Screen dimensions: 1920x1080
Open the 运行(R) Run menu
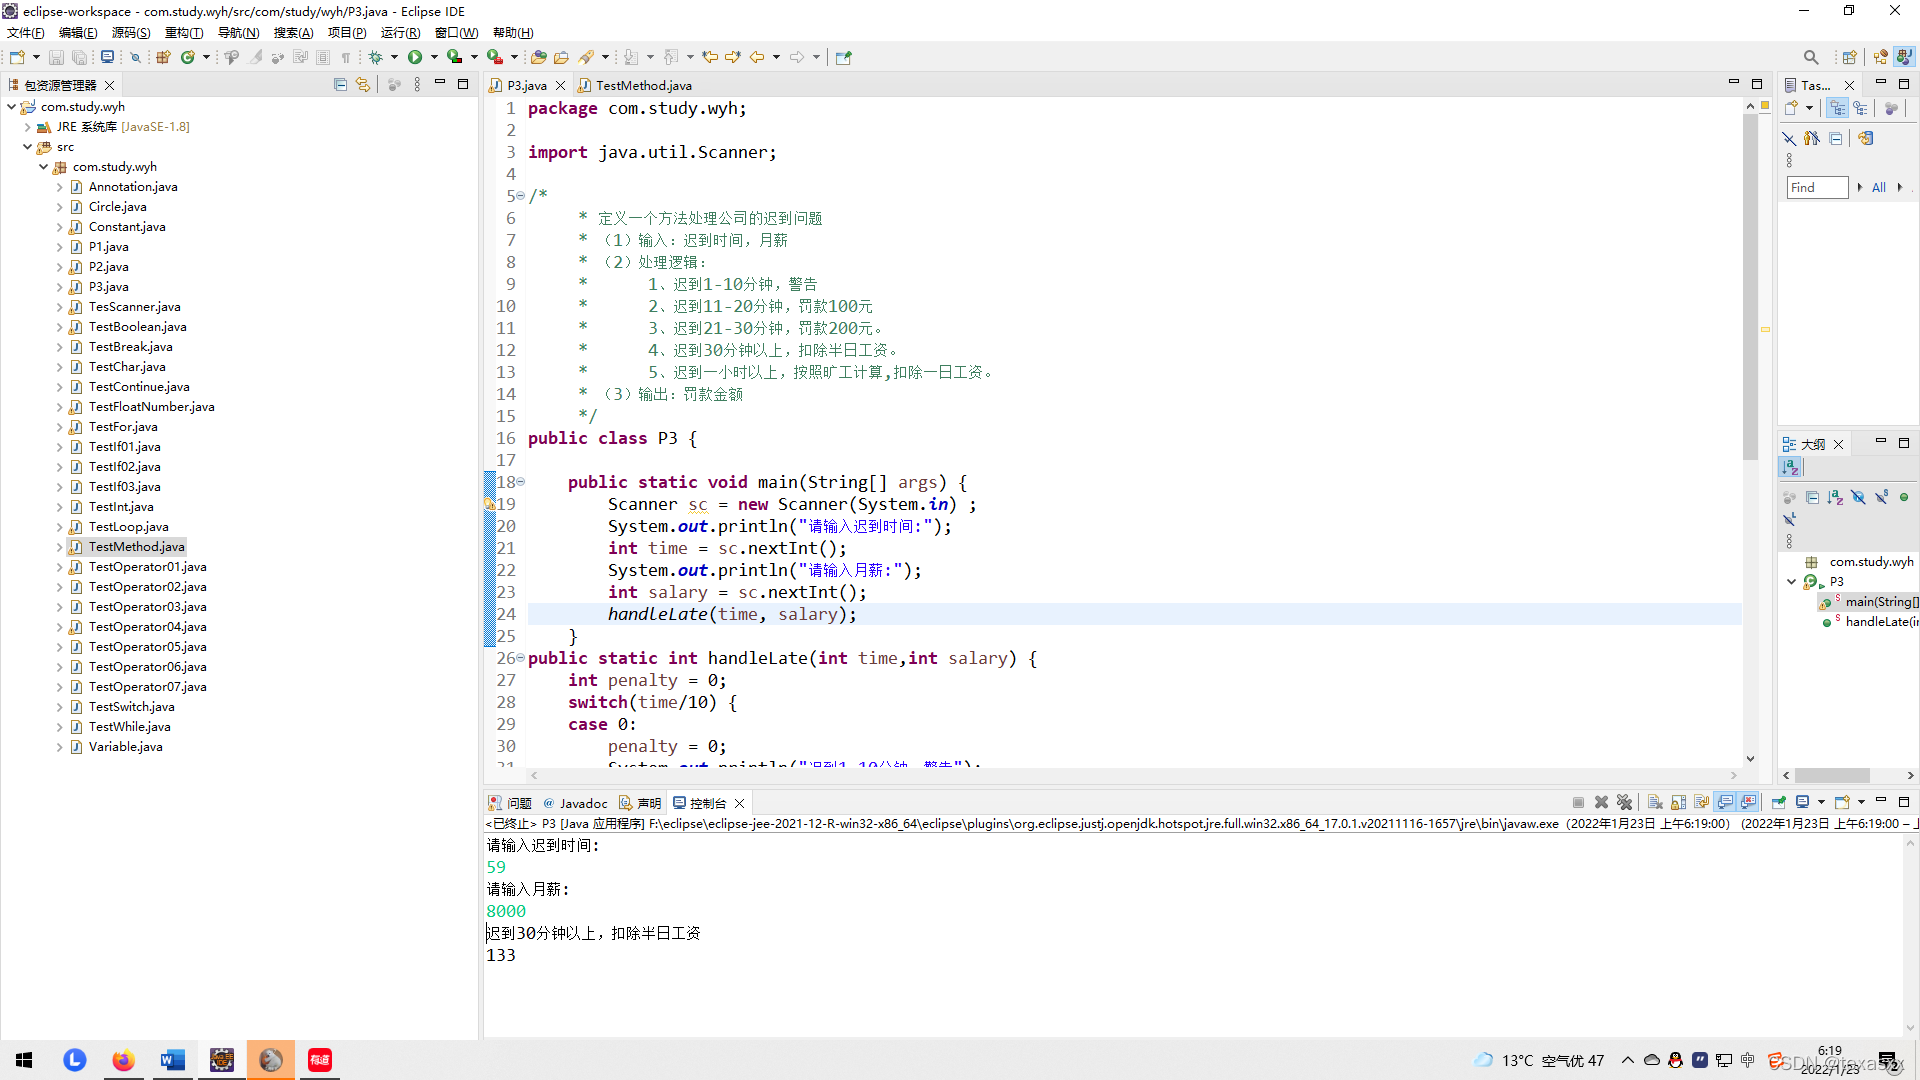pyautogui.click(x=400, y=33)
